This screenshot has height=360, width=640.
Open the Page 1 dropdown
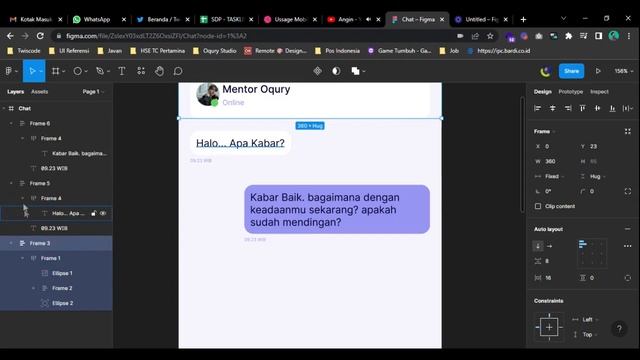click(x=93, y=91)
